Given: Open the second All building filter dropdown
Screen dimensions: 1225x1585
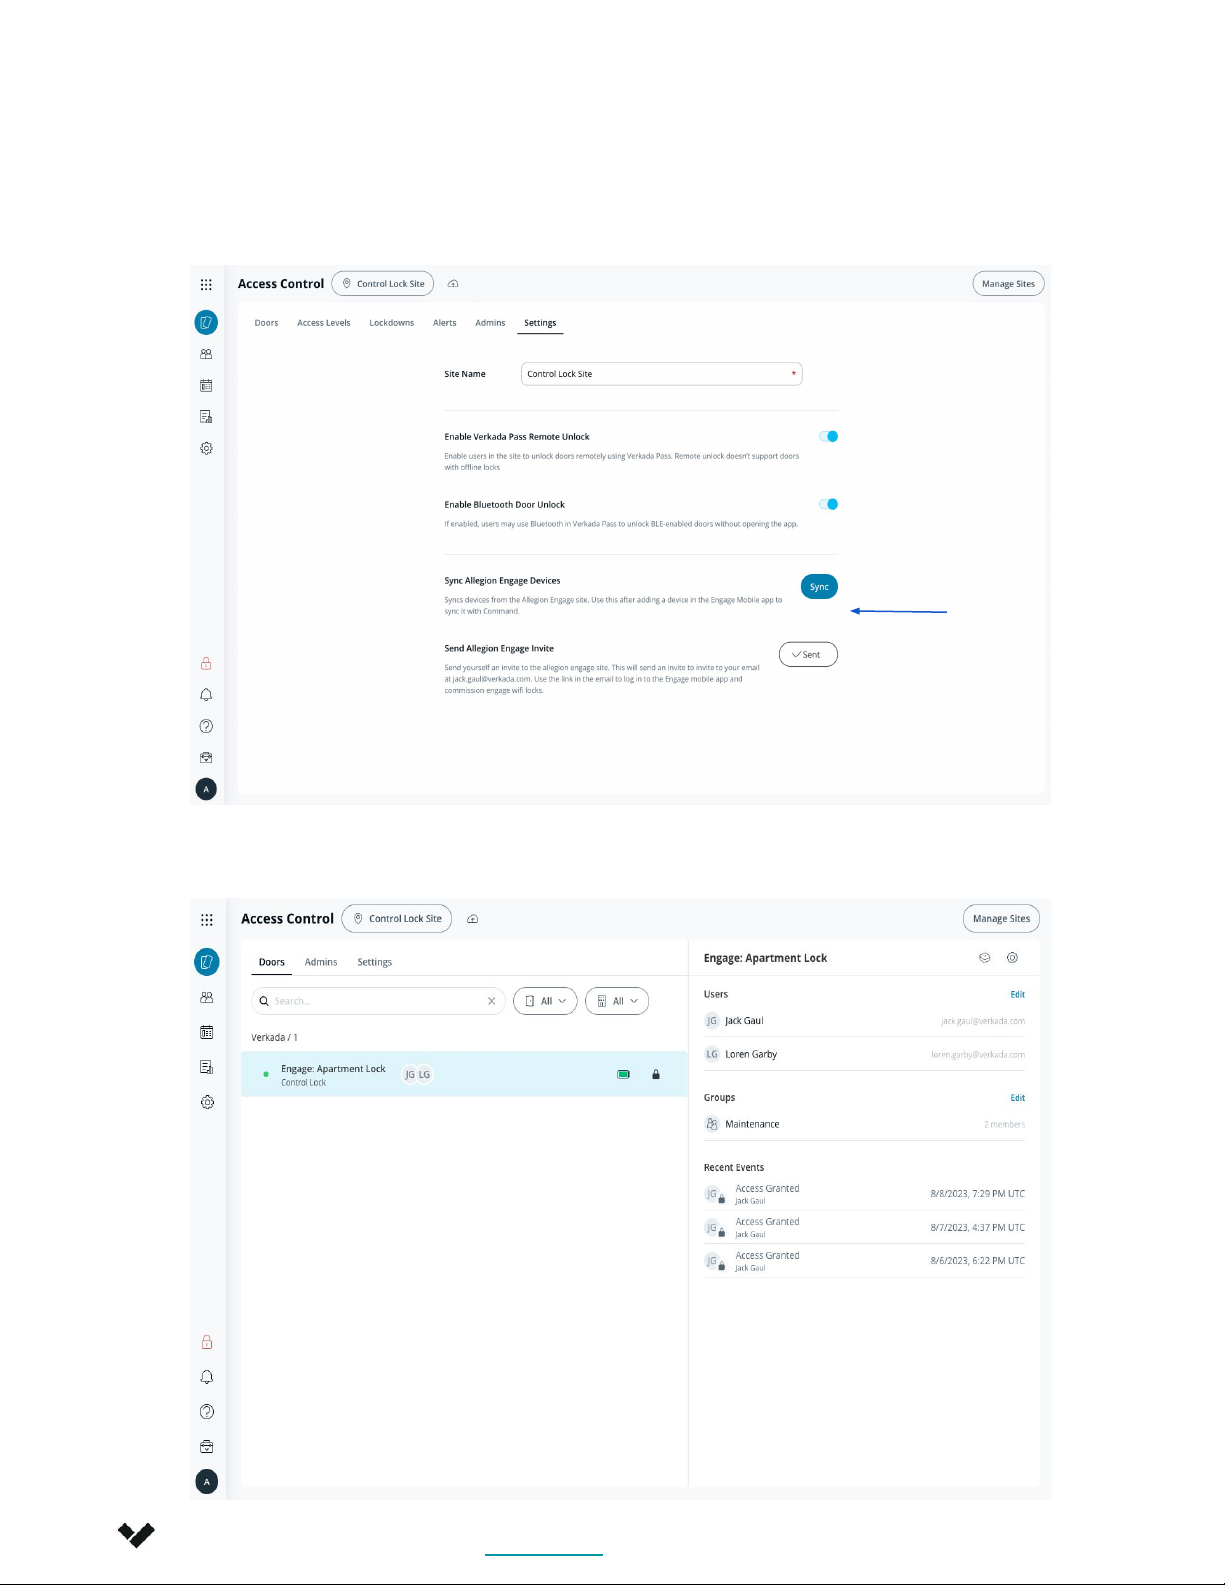Looking at the screenshot, I should [x=617, y=1001].
